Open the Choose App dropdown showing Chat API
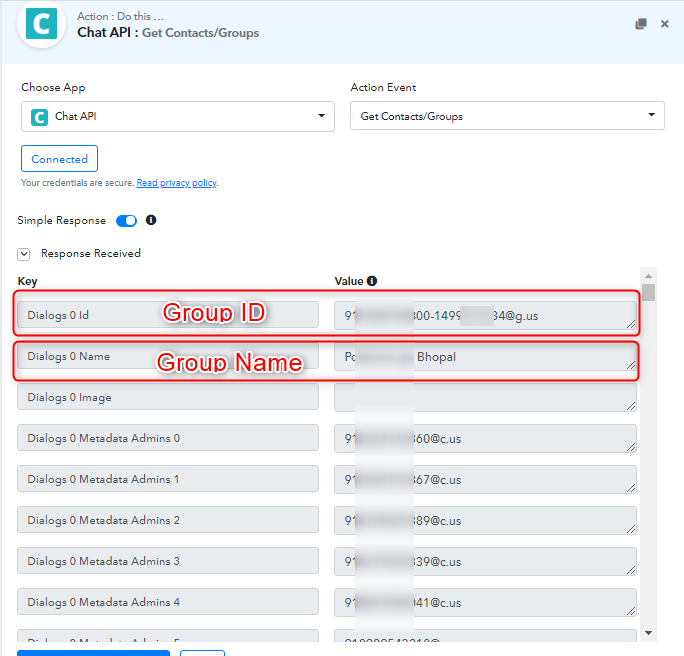Viewport: 684px width, 656px height. click(x=178, y=116)
